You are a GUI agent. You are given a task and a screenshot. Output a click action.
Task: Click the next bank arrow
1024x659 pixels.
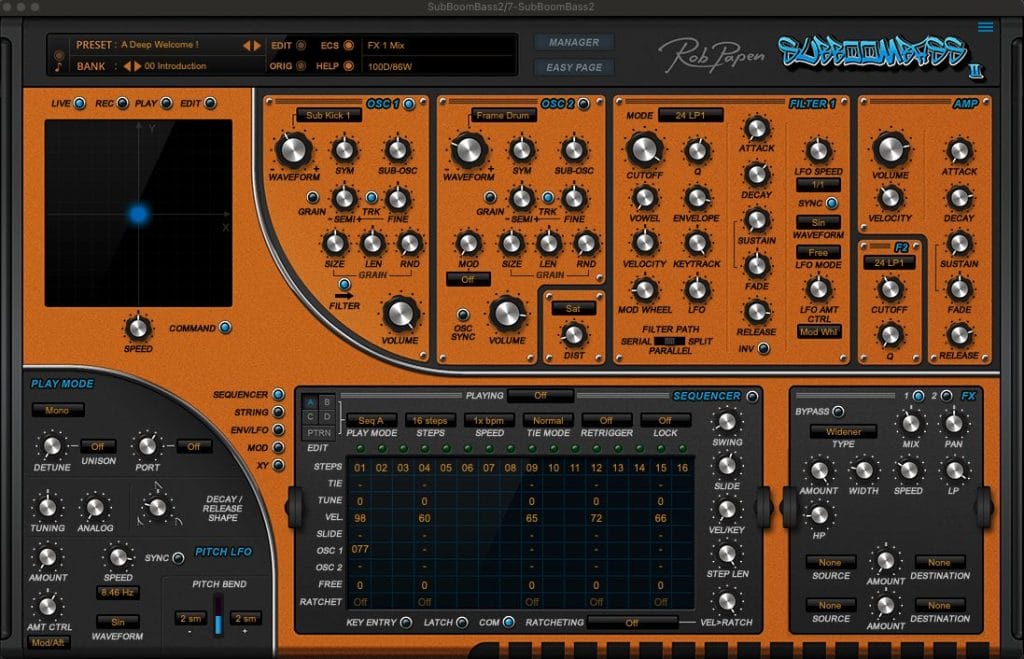[x=137, y=66]
